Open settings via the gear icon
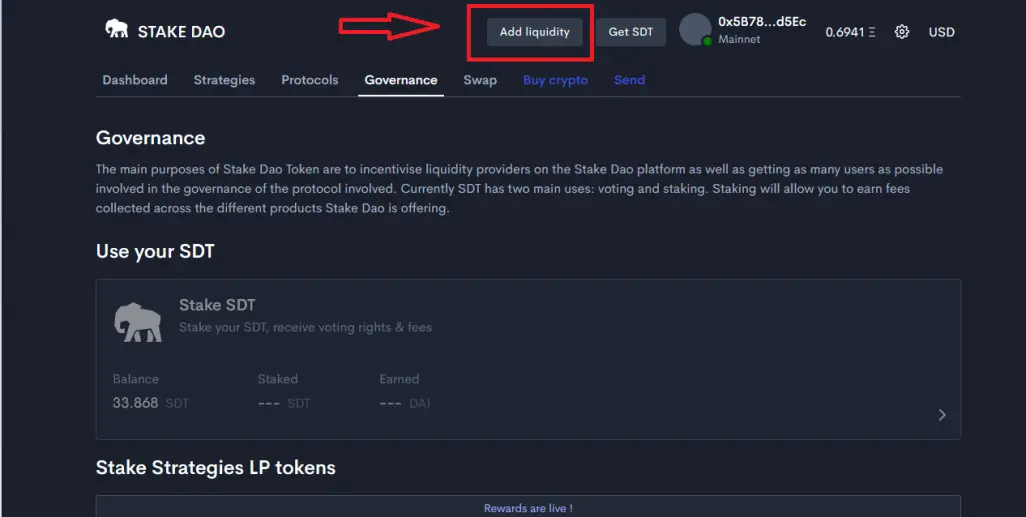Viewport: 1026px width, 517px height. click(x=902, y=31)
